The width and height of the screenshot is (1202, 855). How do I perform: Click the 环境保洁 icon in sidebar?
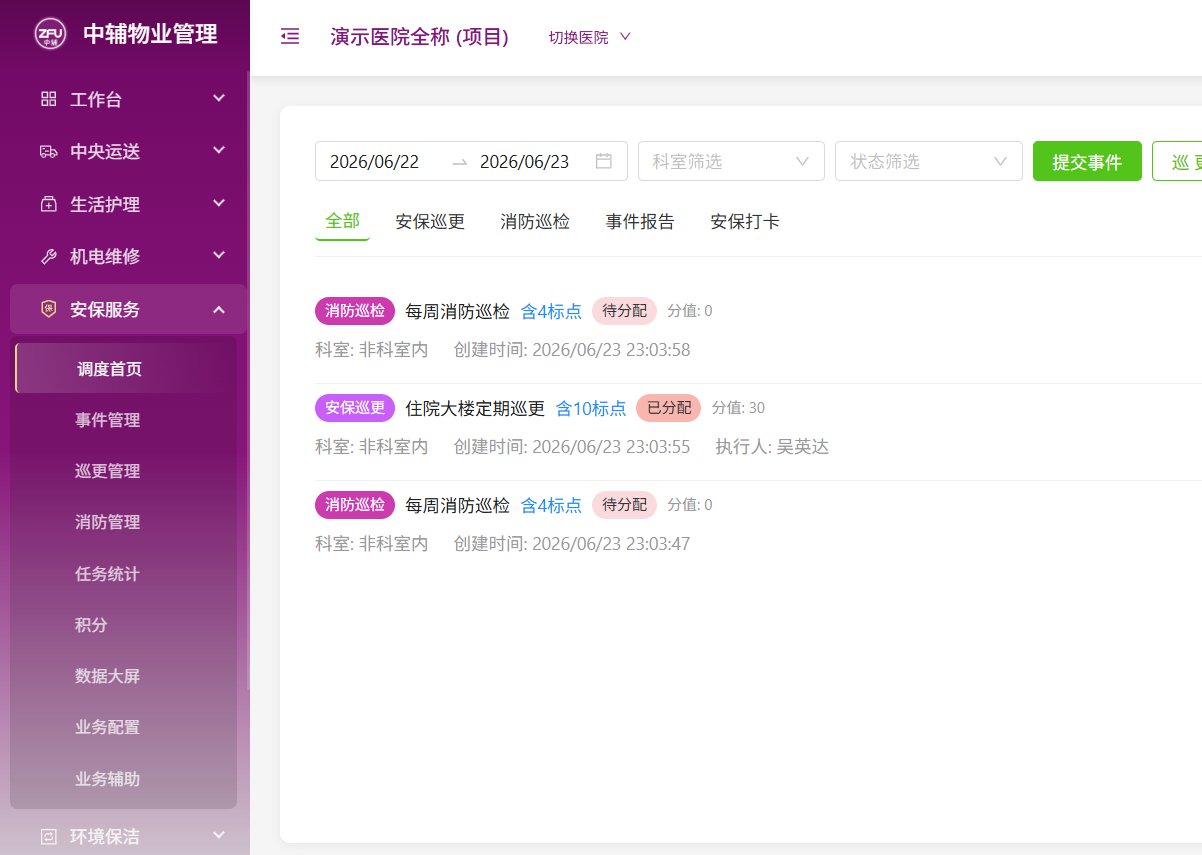[48, 836]
